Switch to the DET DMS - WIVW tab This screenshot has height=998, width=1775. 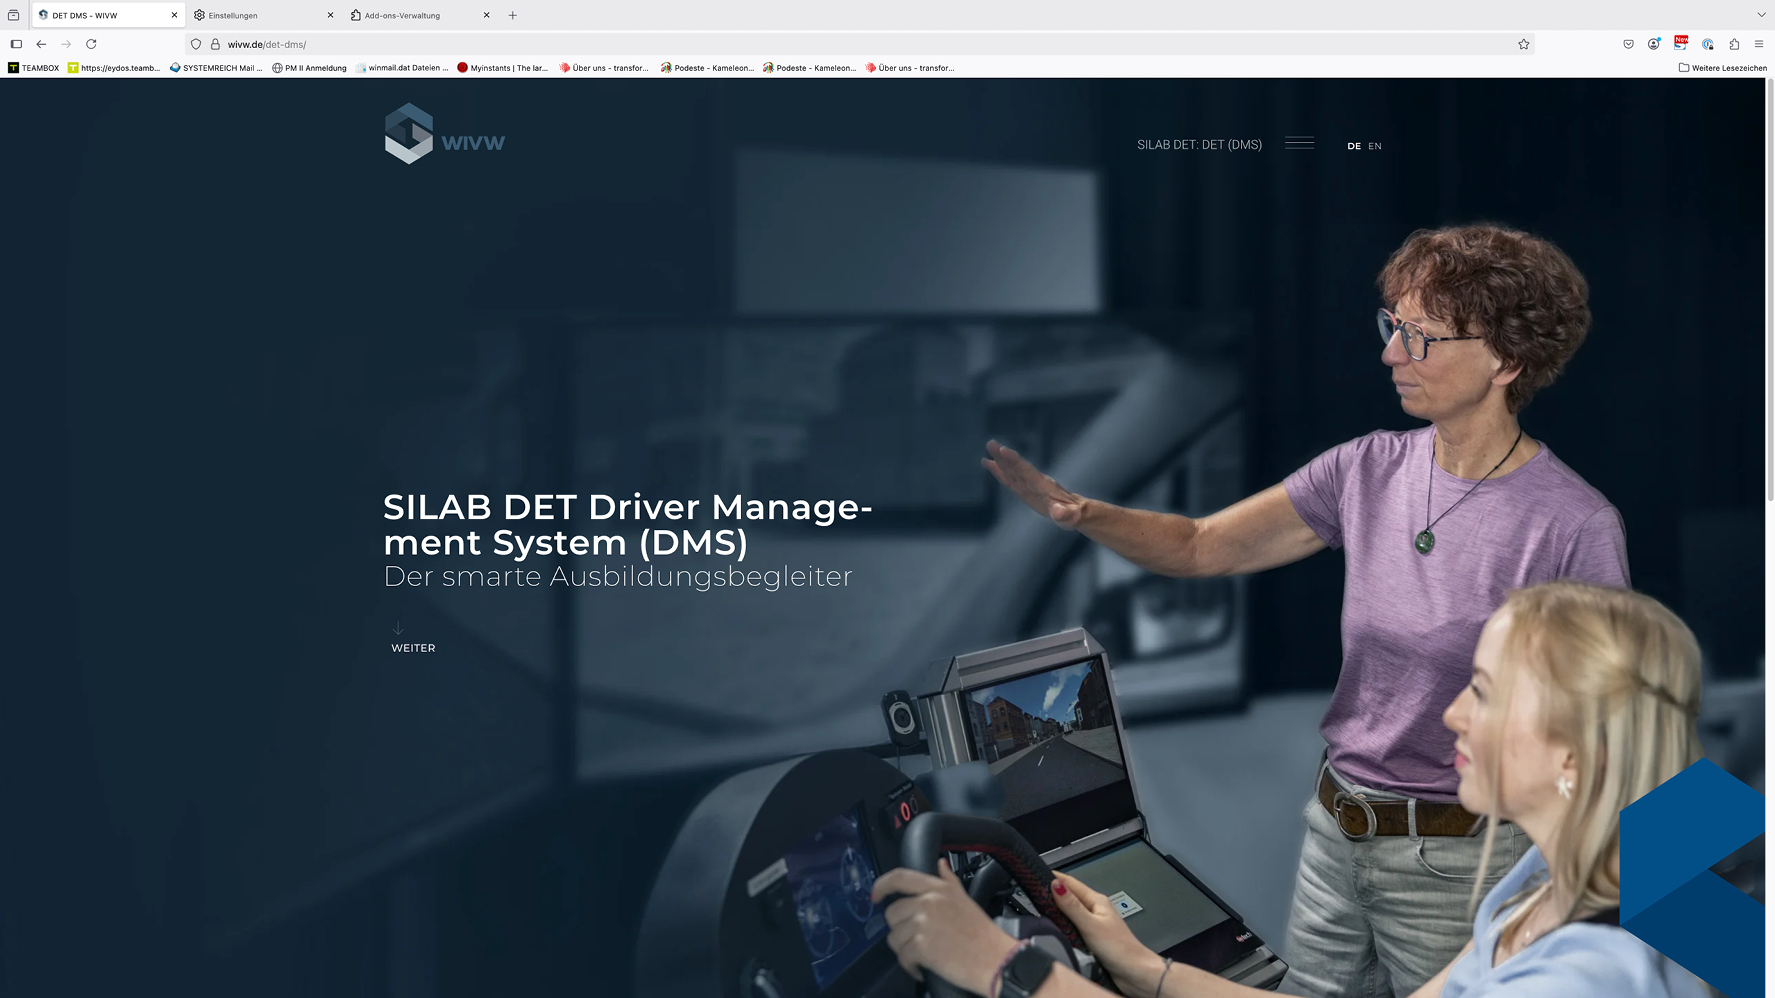(x=108, y=15)
